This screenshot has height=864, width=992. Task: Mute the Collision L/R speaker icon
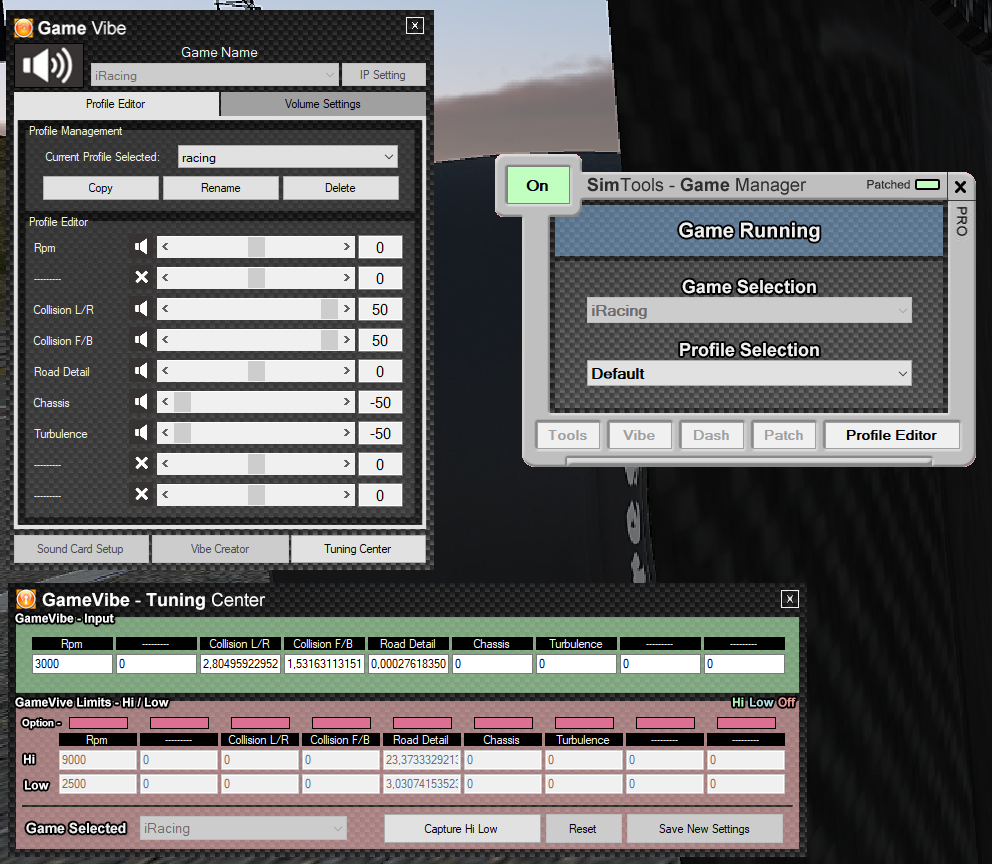tap(142, 309)
